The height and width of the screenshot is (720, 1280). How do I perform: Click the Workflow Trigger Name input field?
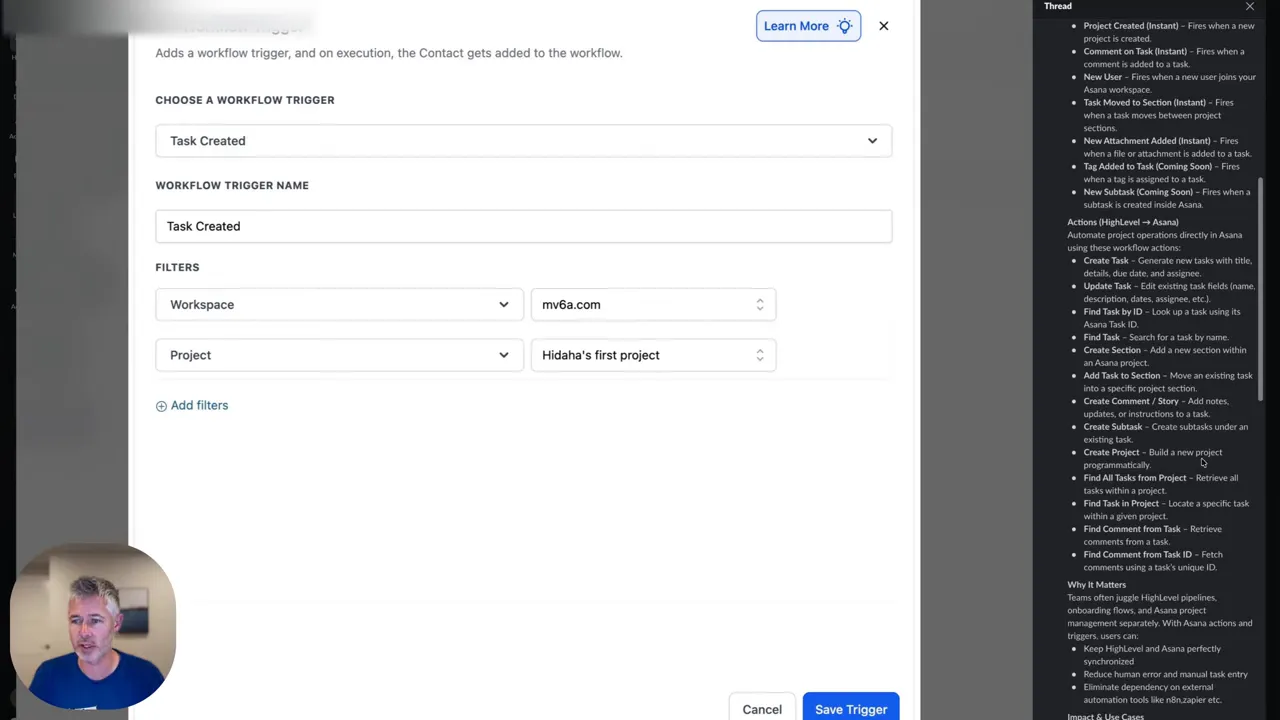pyautogui.click(x=523, y=226)
